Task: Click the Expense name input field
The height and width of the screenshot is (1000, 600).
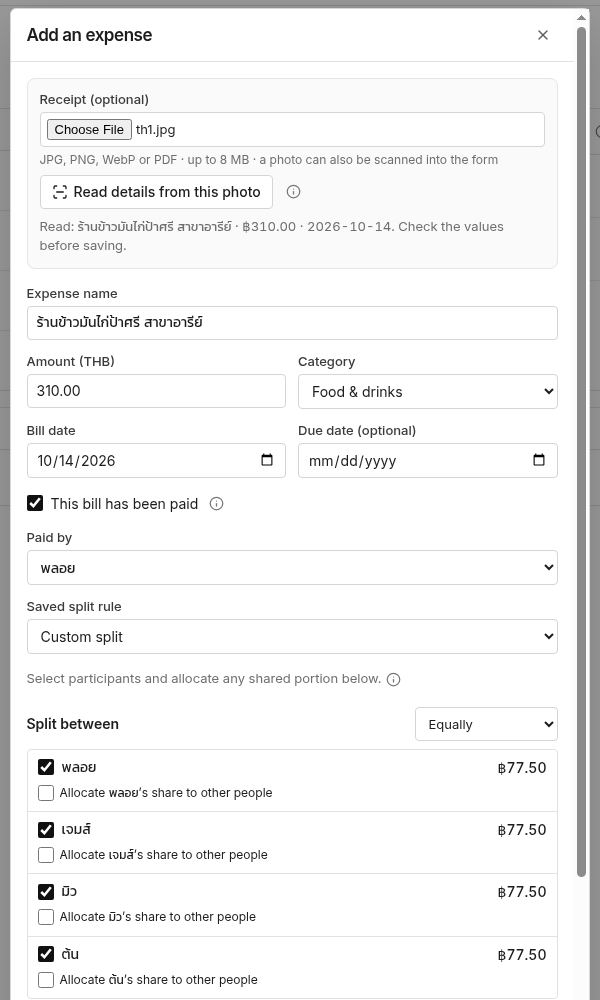Action: [292, 323]
